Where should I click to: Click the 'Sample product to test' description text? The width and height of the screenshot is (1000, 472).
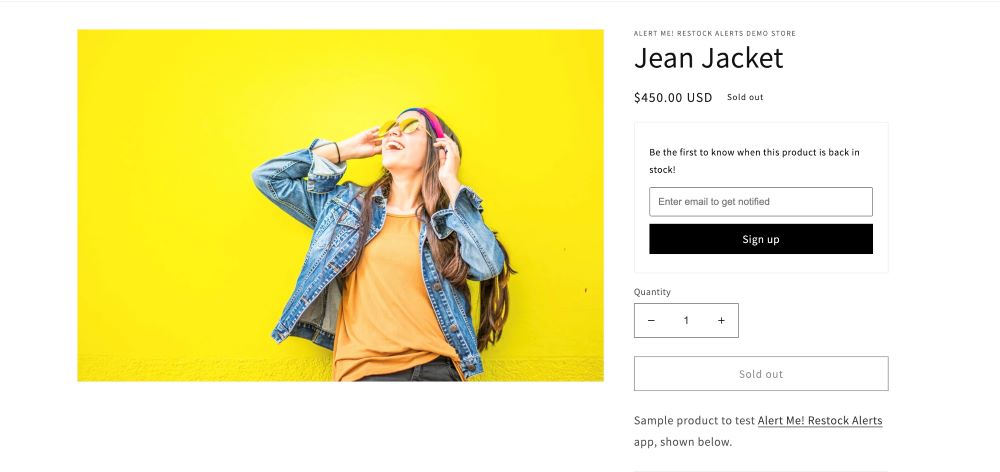pos(694,421)
